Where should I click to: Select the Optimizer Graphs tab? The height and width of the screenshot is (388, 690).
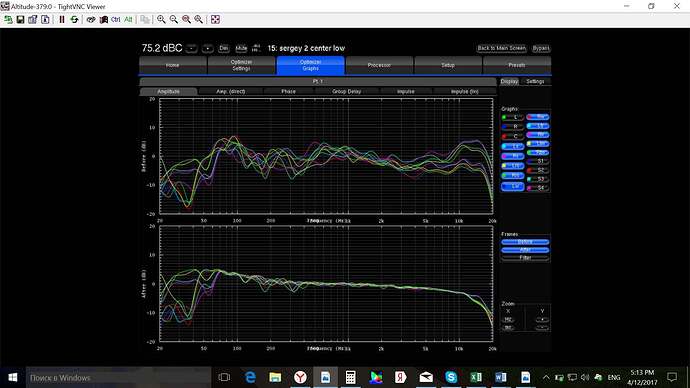tap(311, 65)
